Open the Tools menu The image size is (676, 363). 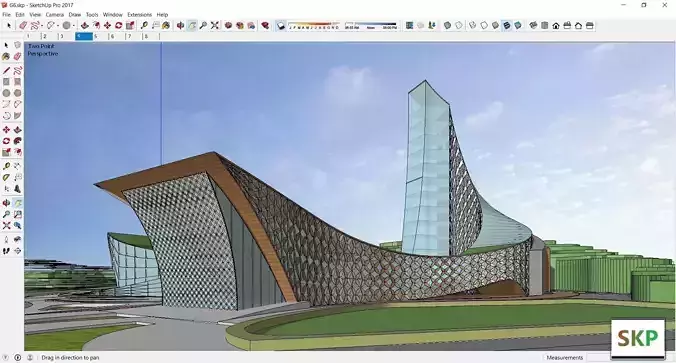point(92,15)
